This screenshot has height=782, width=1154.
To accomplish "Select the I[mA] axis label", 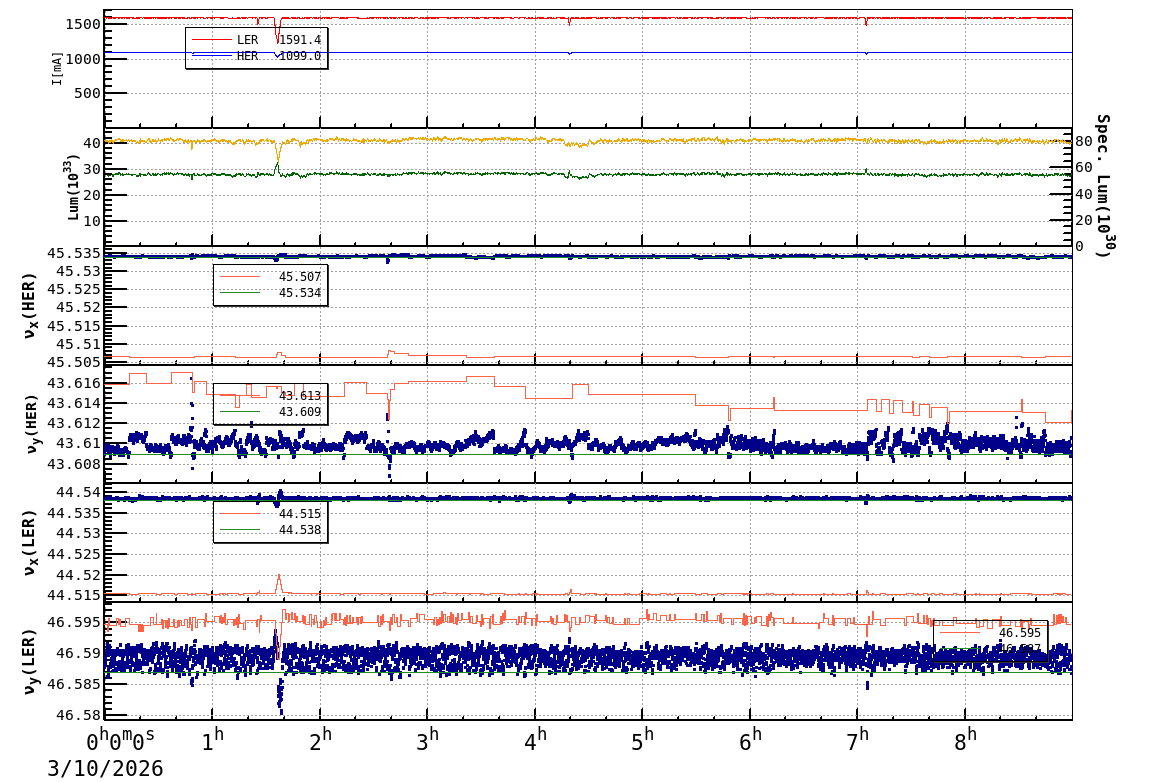I will [57, 68].
